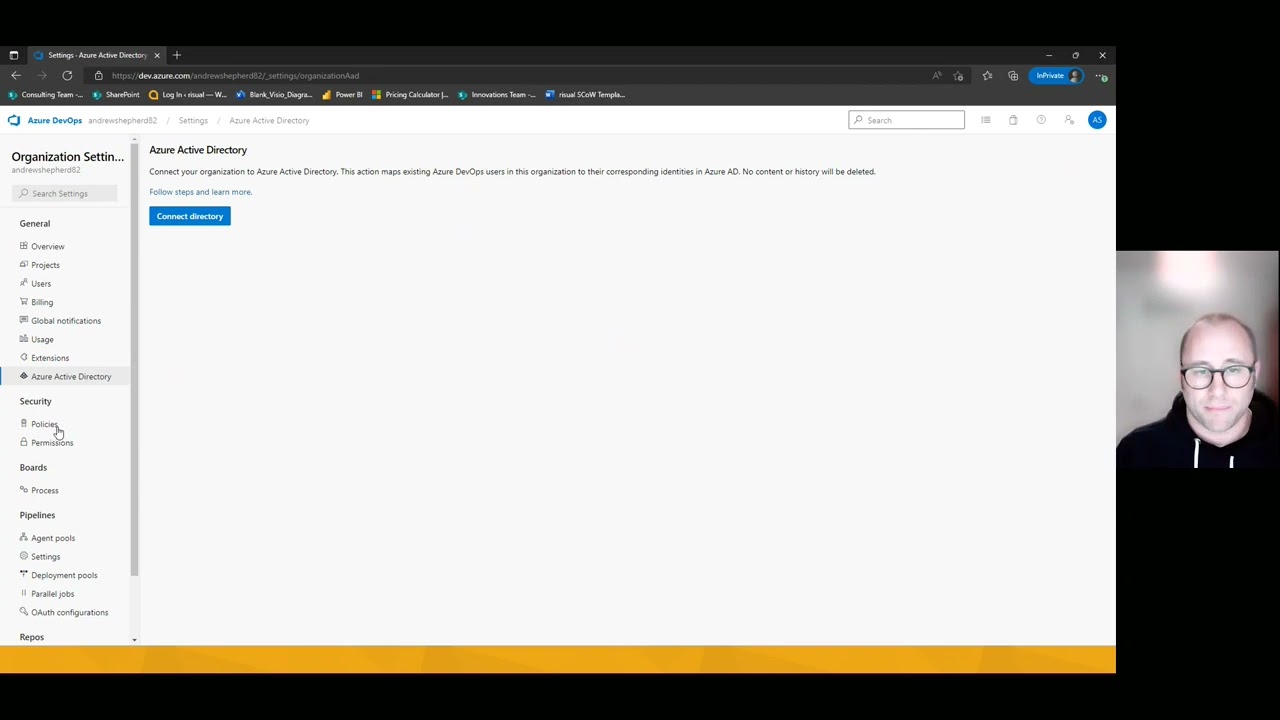Click the InPrivate profile button
This screenshot has height=720, width=1280.
[1056, 76]
